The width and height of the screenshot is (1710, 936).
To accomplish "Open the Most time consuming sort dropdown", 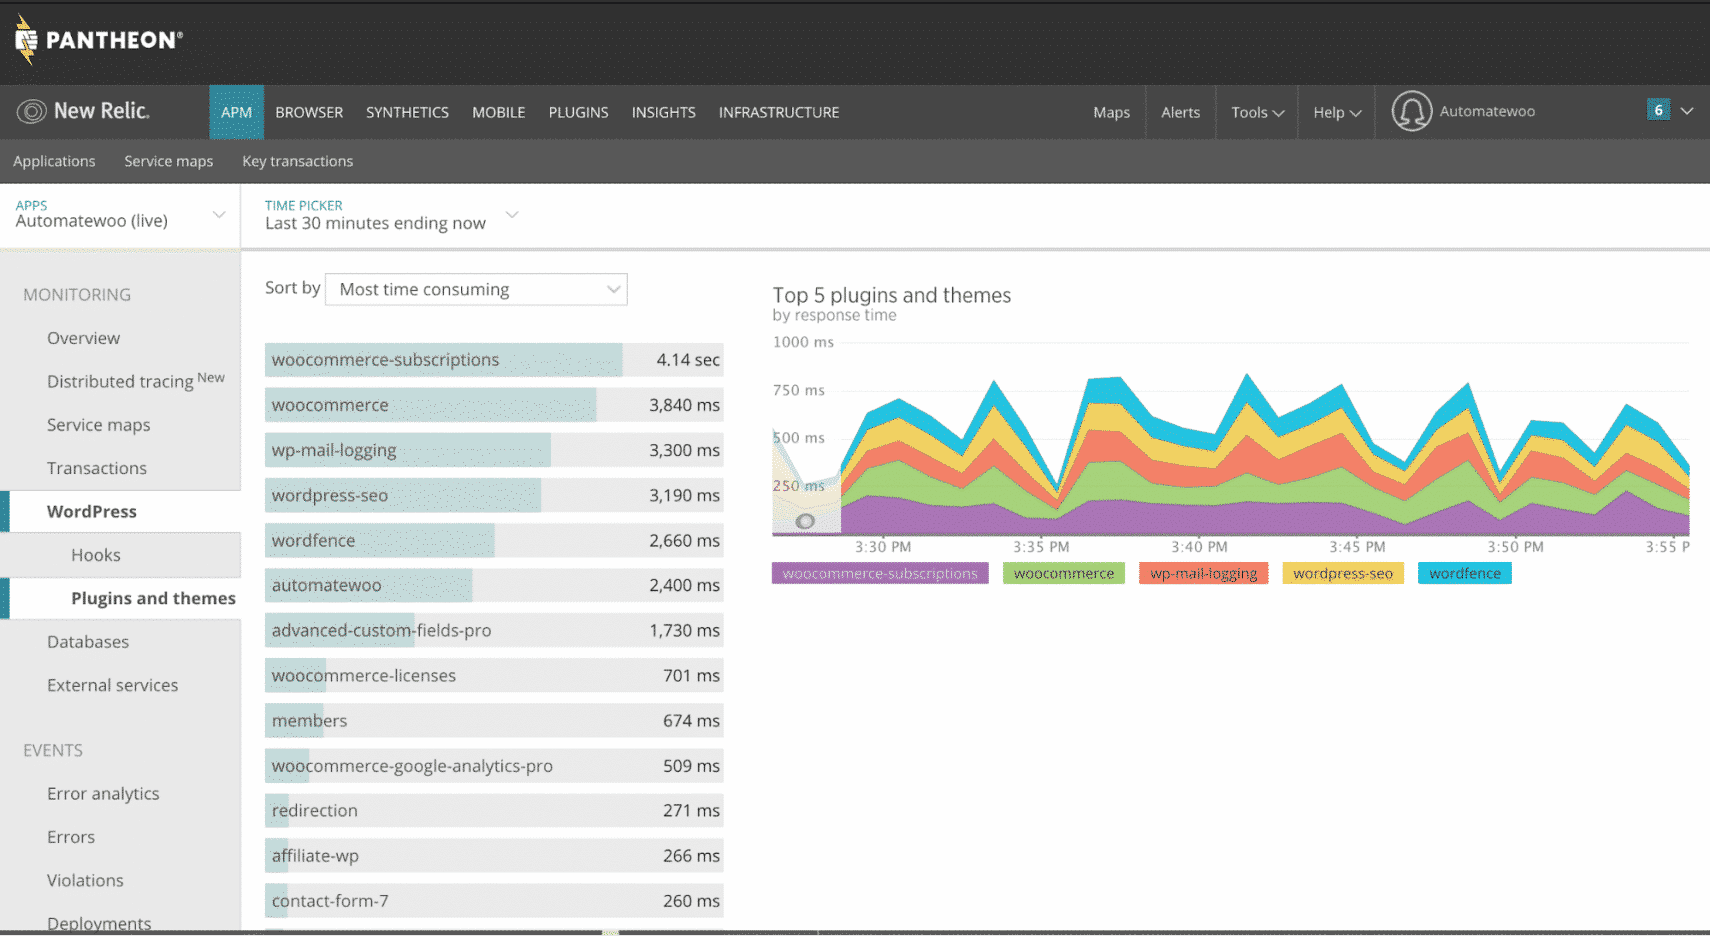I will coord(475,289).
